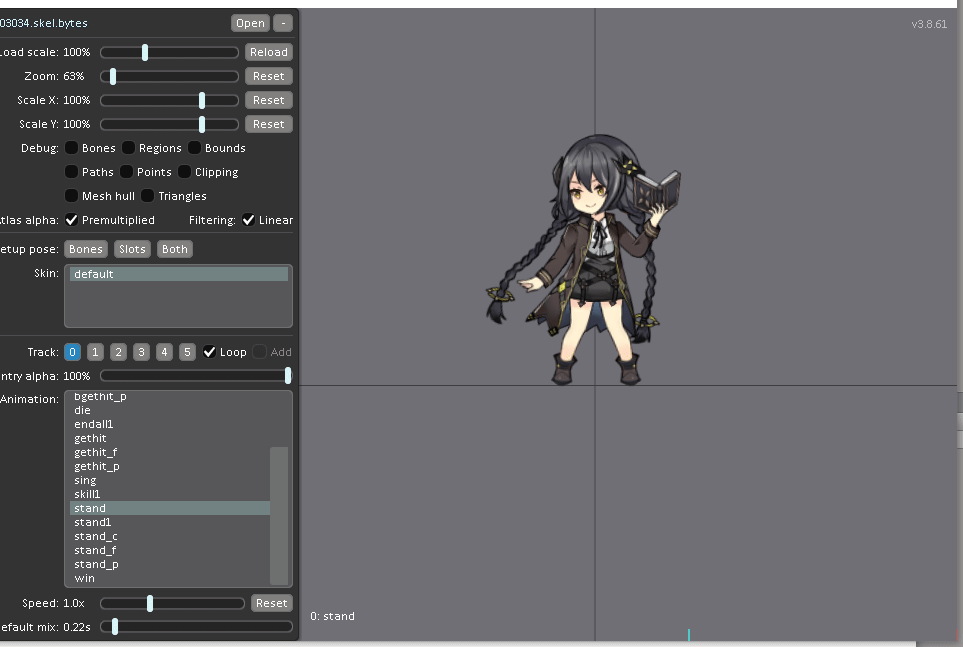Toggle the Add checkbox
The height and width of the screenshot is (647, 963).
click(260, 352)
